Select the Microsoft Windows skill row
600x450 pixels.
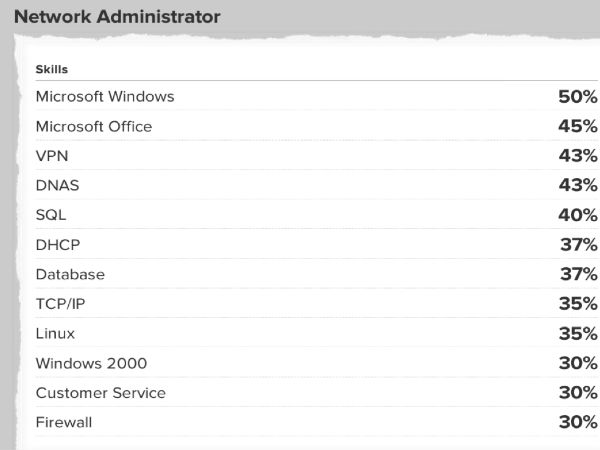tap(105, 97)
